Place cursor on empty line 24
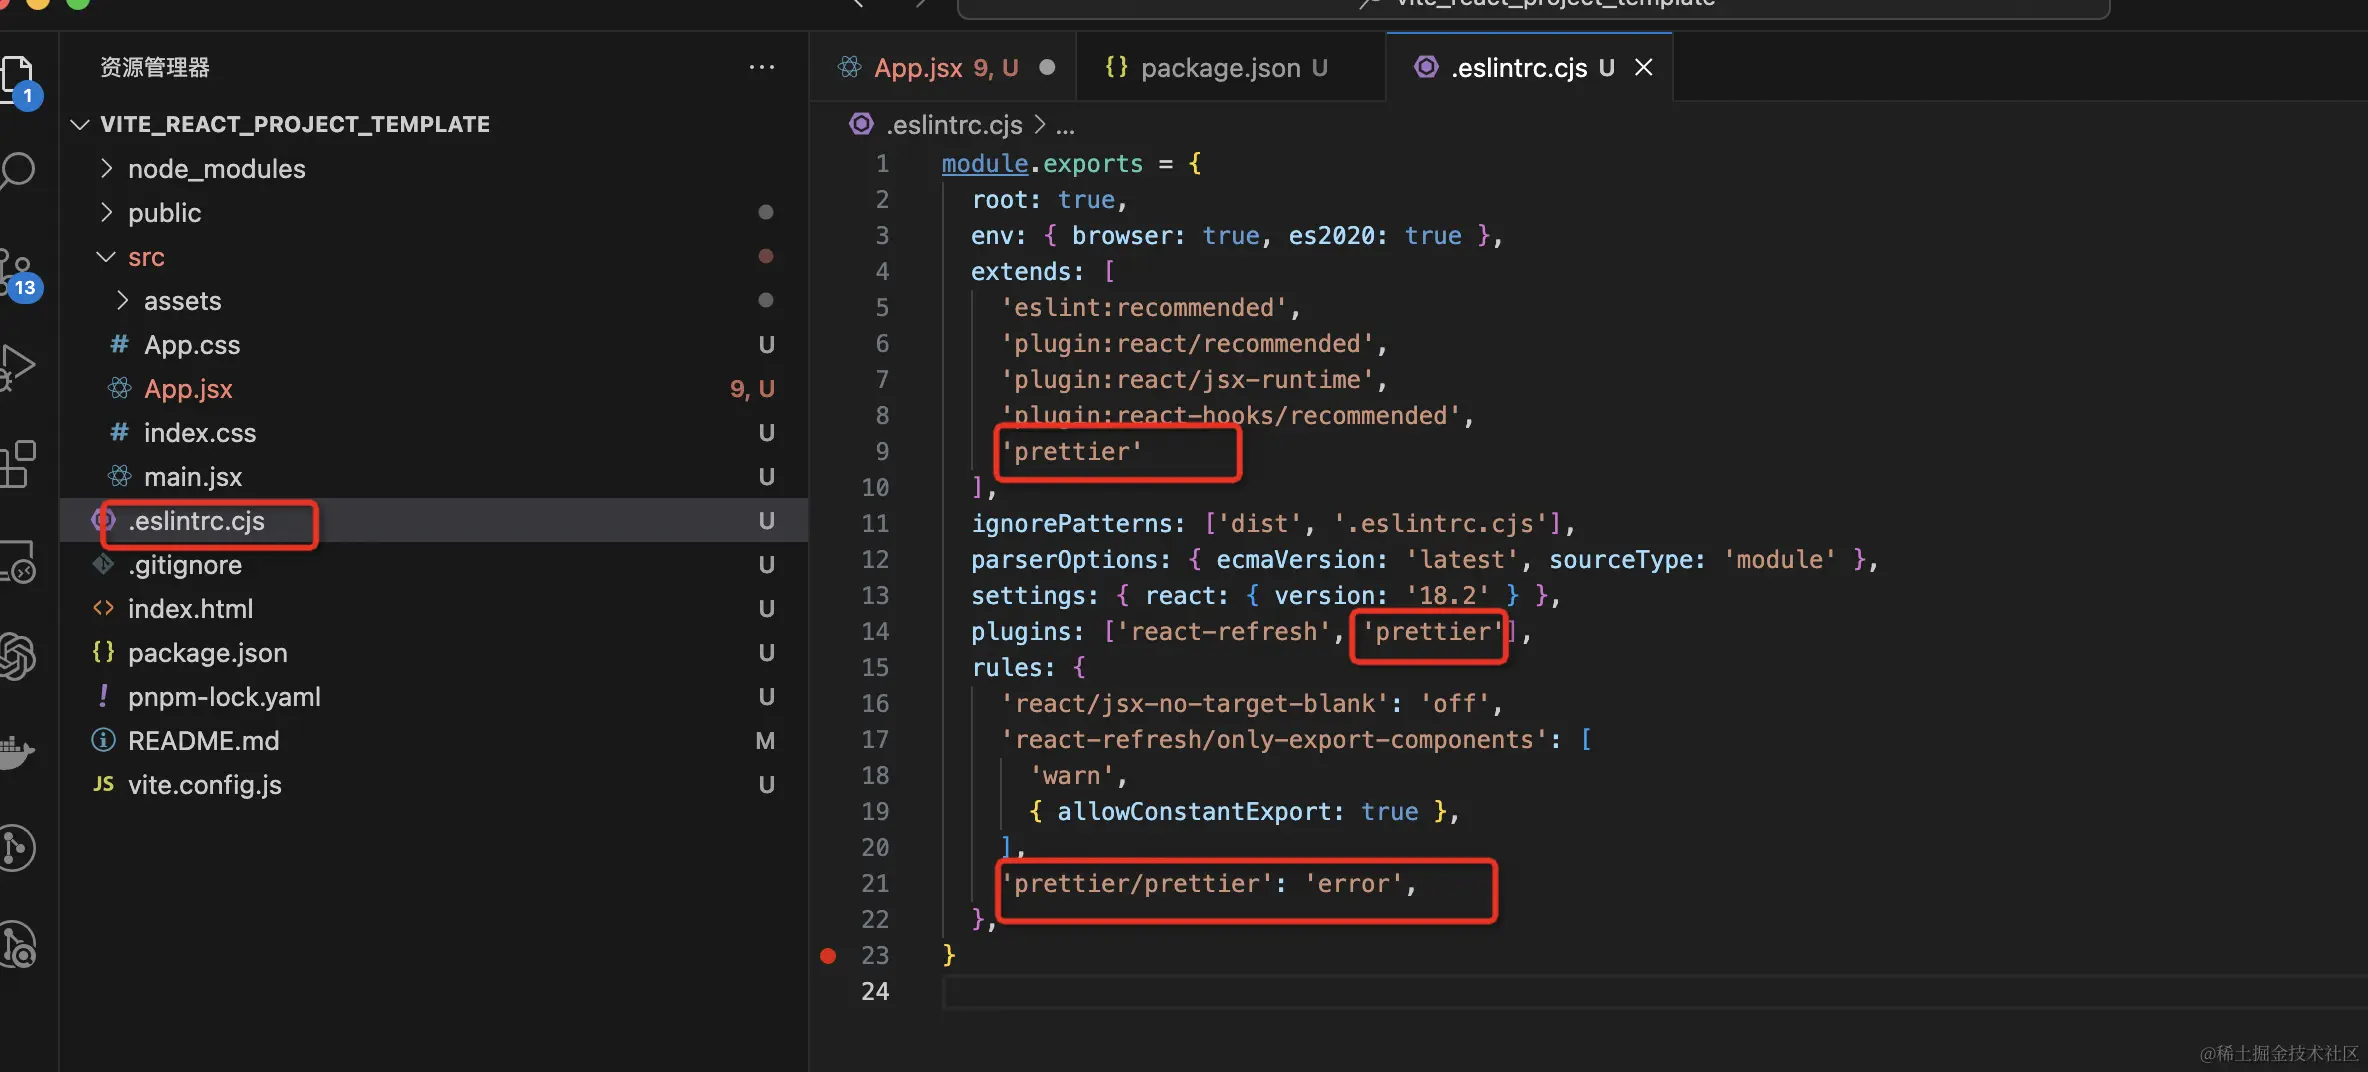 pyautogui.click(x=1654, y=991)
